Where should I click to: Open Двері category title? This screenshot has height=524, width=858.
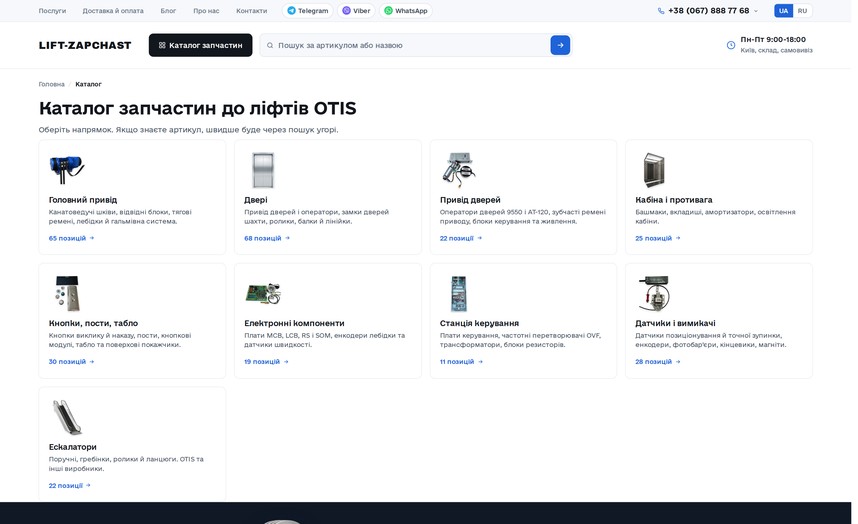256,200
